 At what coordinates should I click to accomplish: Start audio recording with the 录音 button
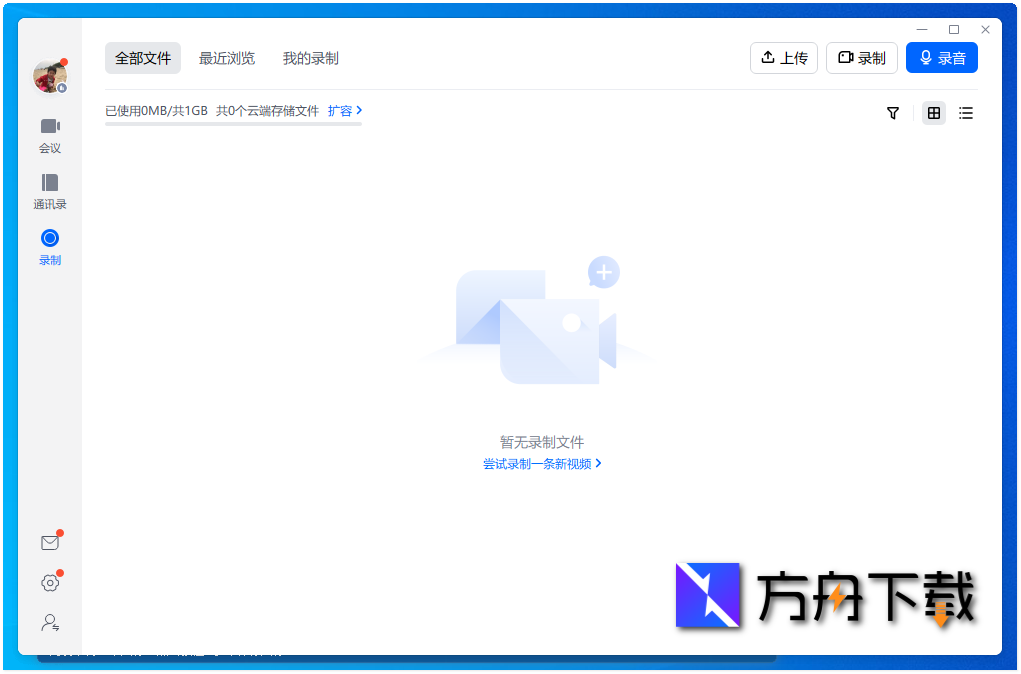tap(941, 57)
